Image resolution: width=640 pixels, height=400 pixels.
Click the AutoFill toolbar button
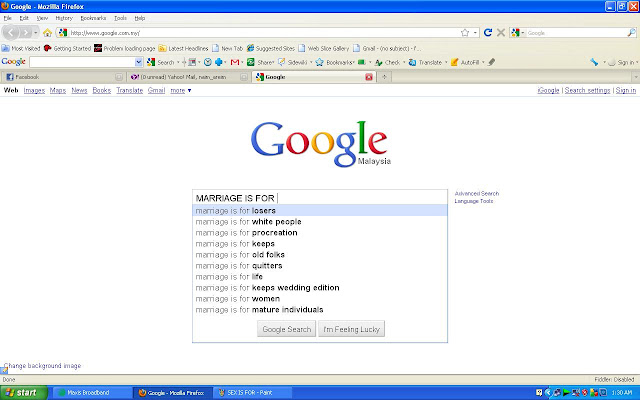pyautogui.click(x=465, y=62)
